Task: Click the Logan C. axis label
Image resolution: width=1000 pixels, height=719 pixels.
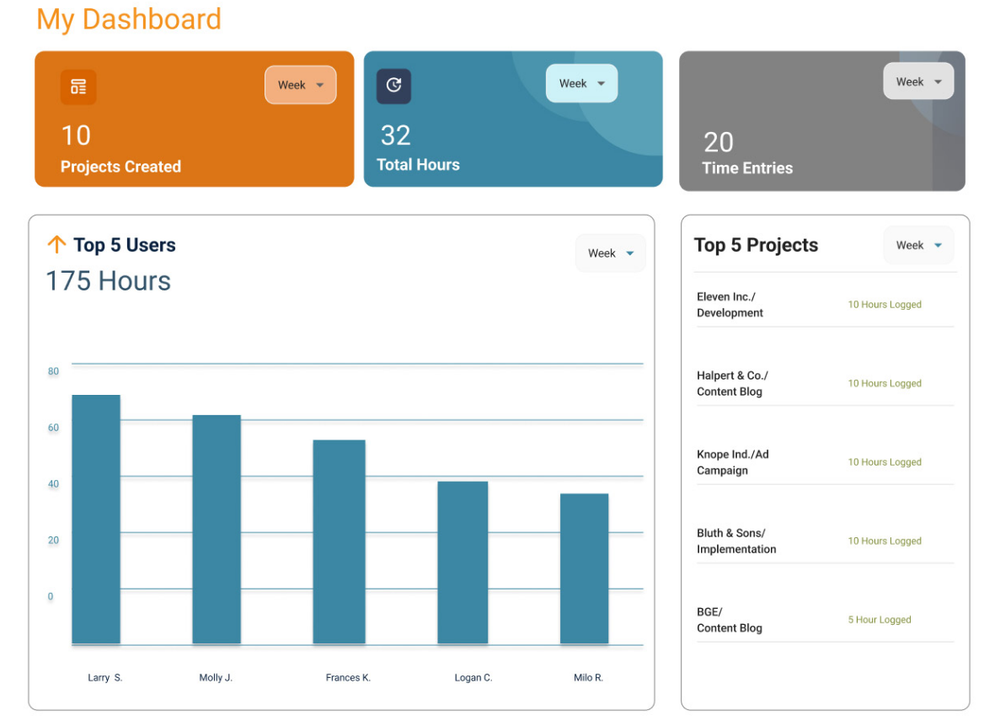Action: (x=473, y=678)
